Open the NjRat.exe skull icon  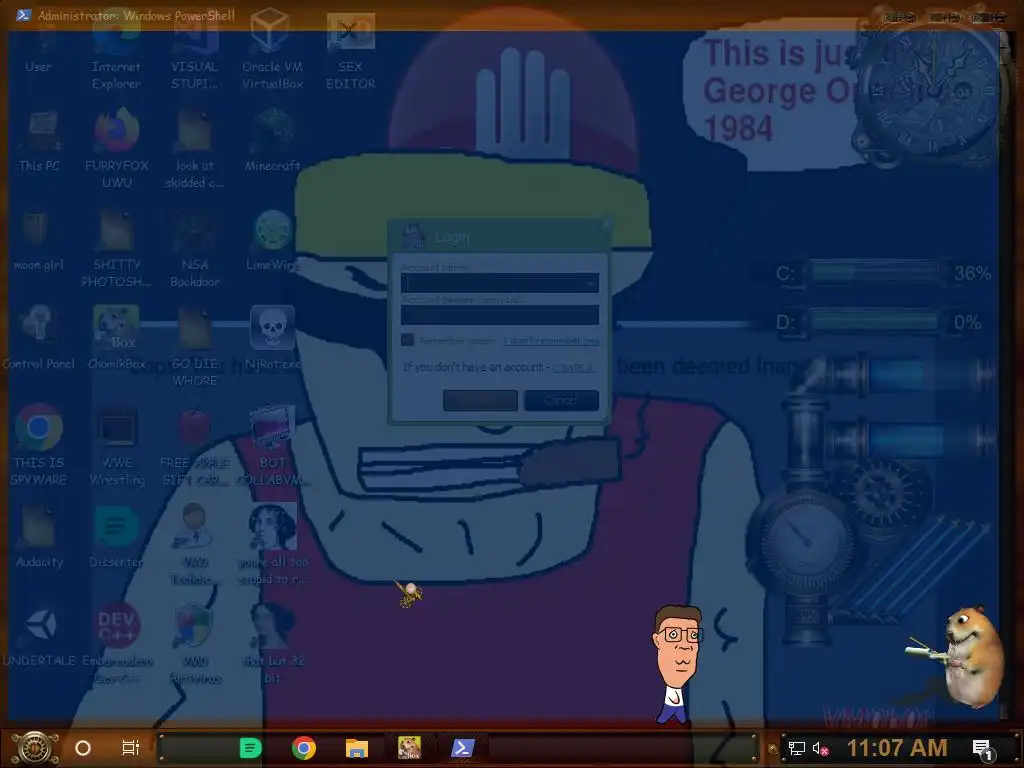273,337
